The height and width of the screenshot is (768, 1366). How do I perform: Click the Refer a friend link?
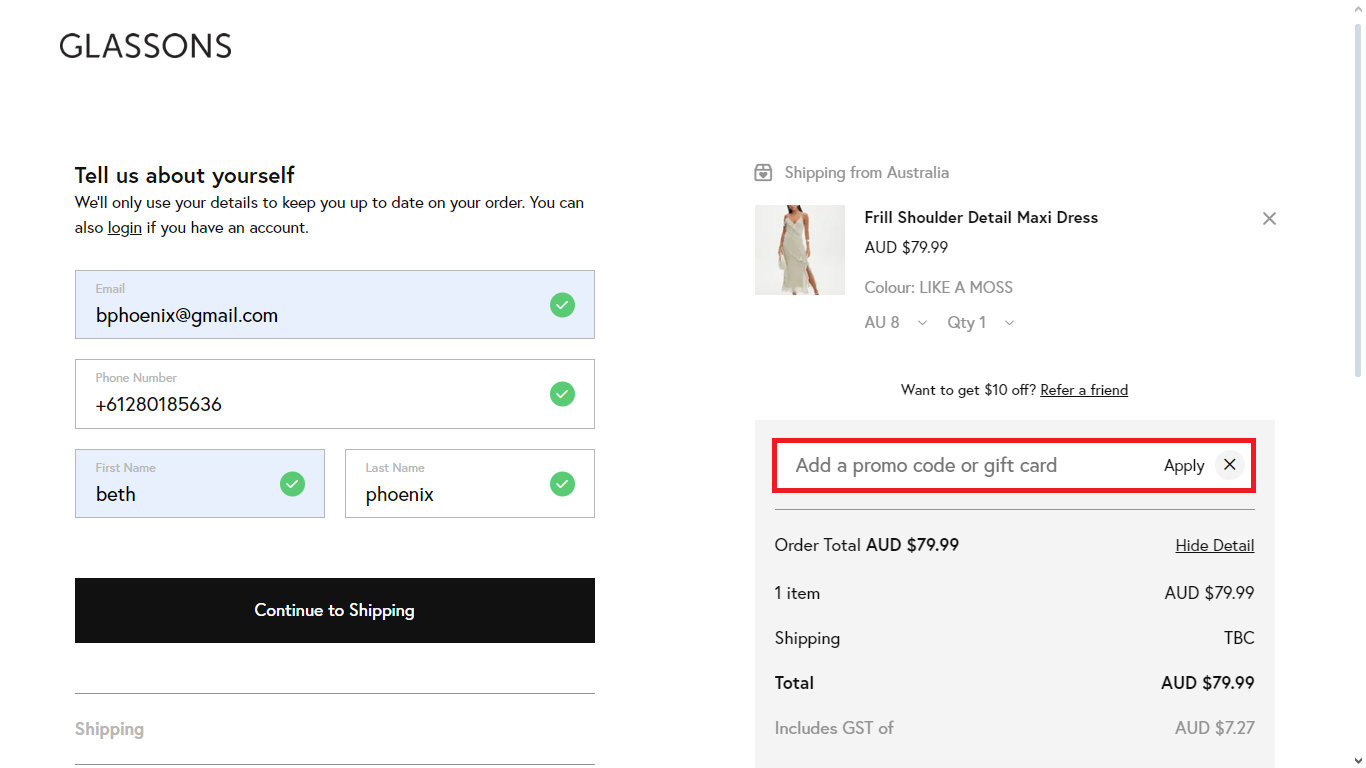click(1084, 389)
